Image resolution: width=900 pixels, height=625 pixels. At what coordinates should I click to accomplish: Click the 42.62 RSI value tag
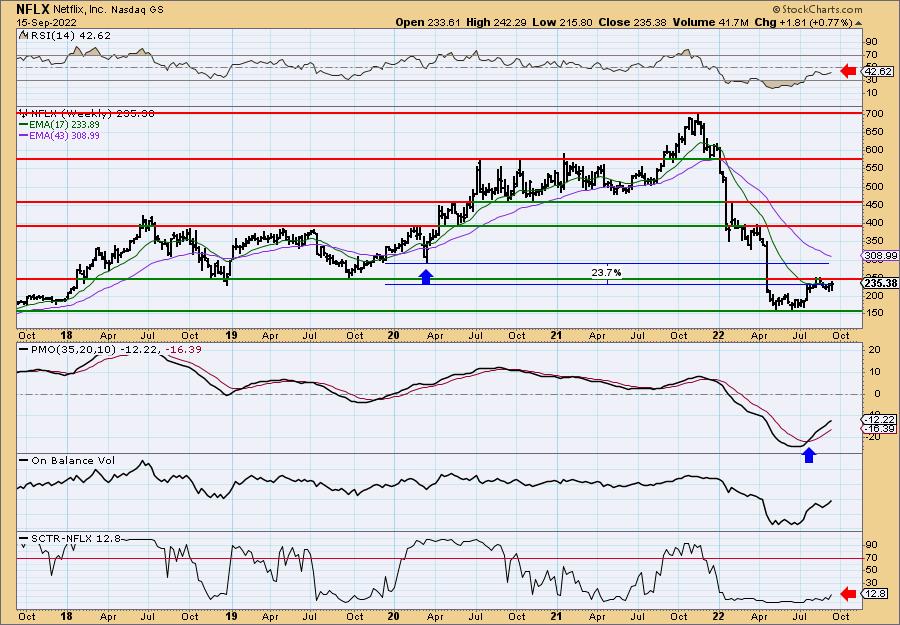pyautogui.click(x=878, y=72)
